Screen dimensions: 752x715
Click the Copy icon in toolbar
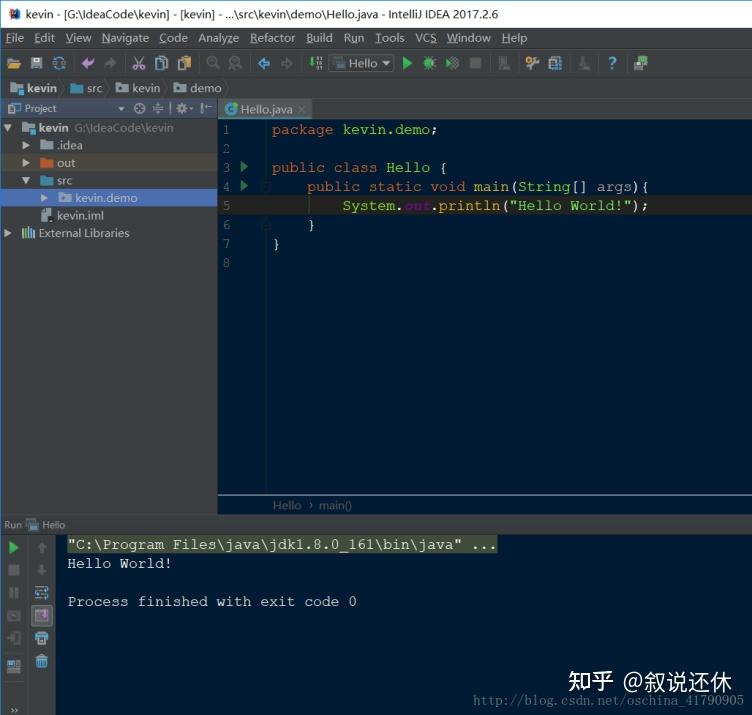pyautogui.click(x=161, y=63)
